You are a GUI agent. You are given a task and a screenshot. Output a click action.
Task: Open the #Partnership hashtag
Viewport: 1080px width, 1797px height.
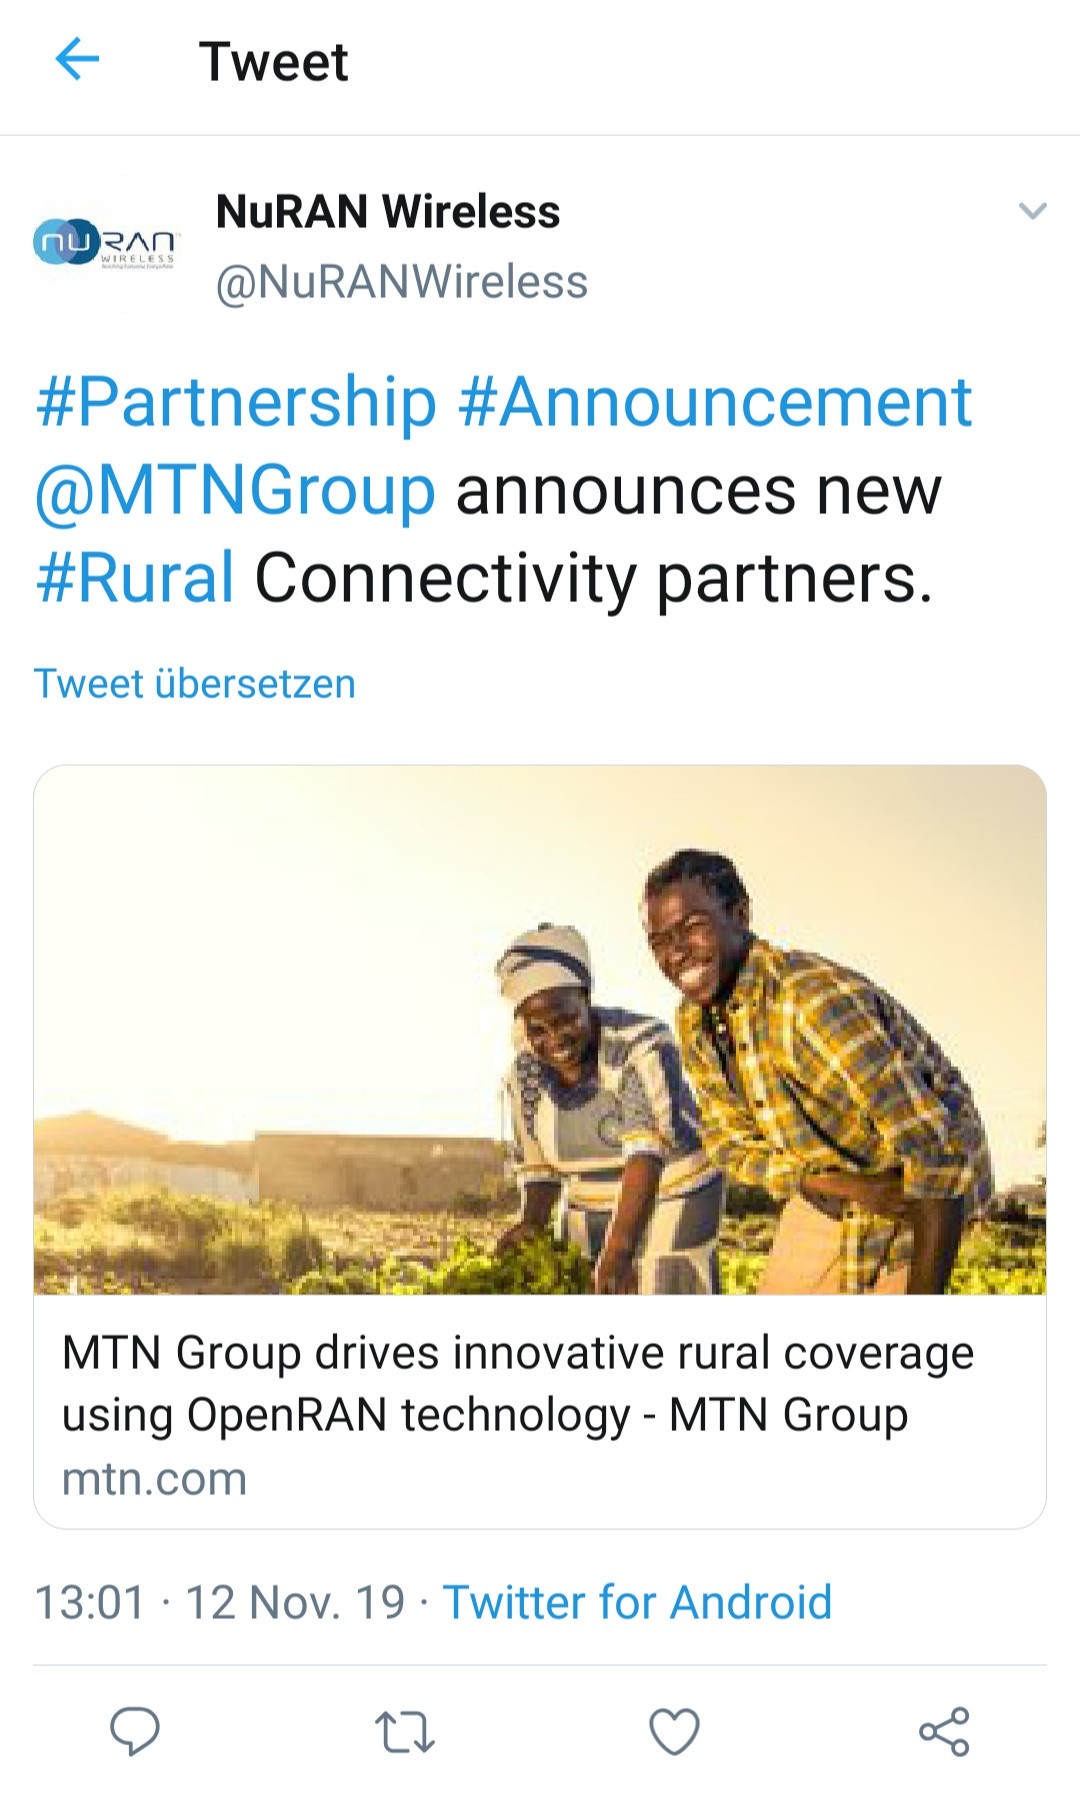(237, 402)
